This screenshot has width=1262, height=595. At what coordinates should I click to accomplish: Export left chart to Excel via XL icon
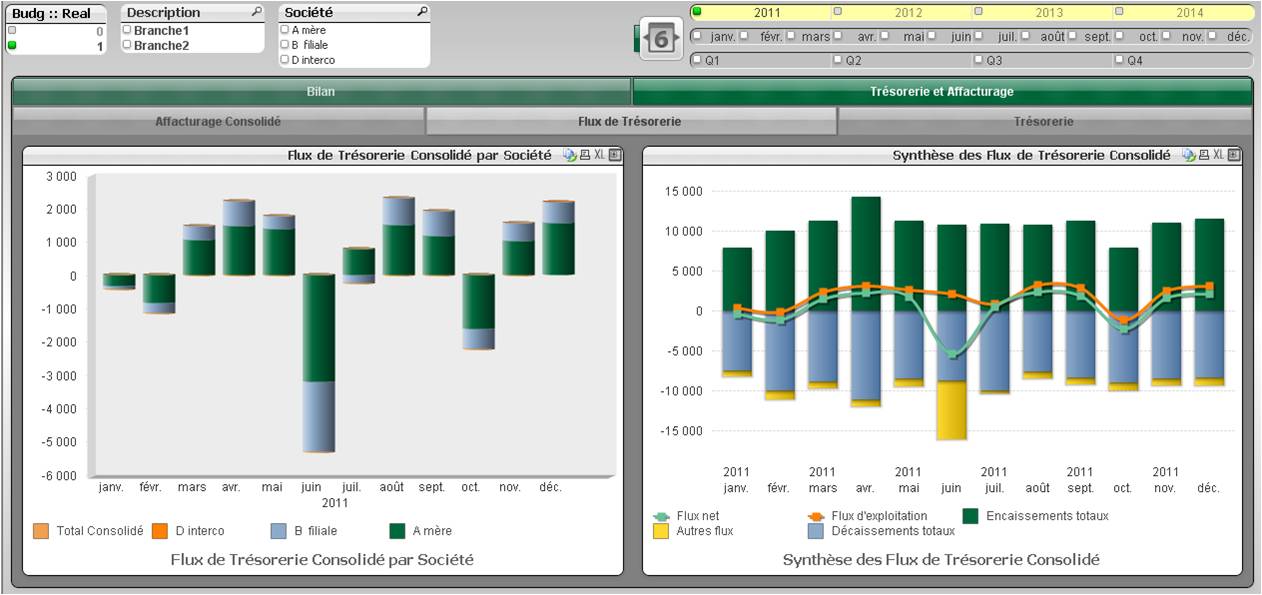tap(599, 155)
